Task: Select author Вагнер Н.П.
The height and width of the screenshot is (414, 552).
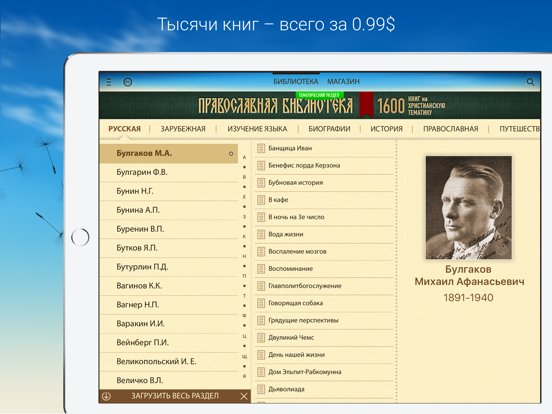Action: [x=169, y=305]
